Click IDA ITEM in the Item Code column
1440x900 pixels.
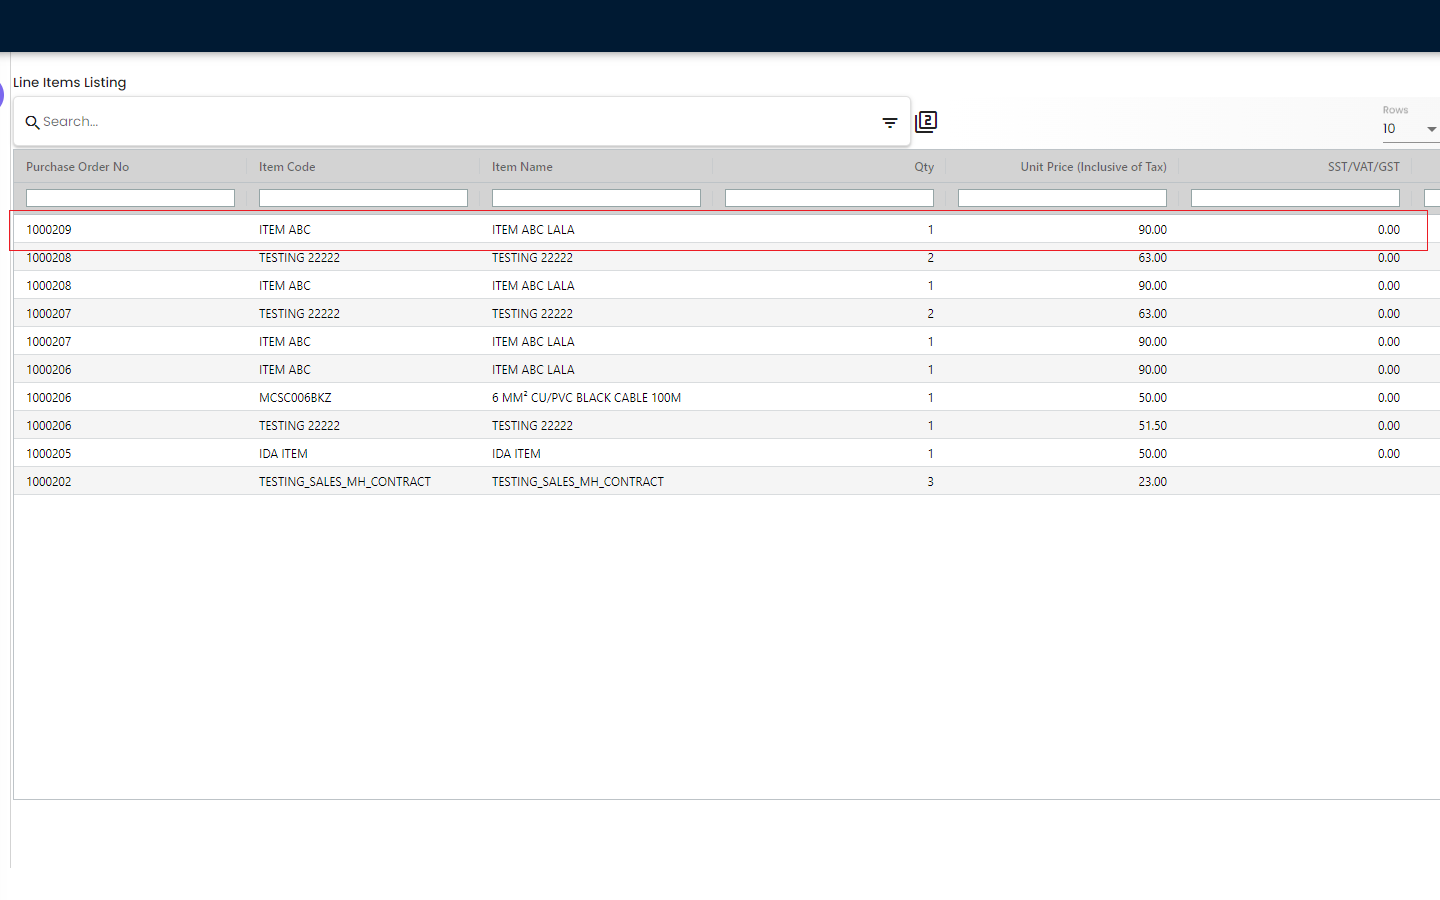pos(283,454)
